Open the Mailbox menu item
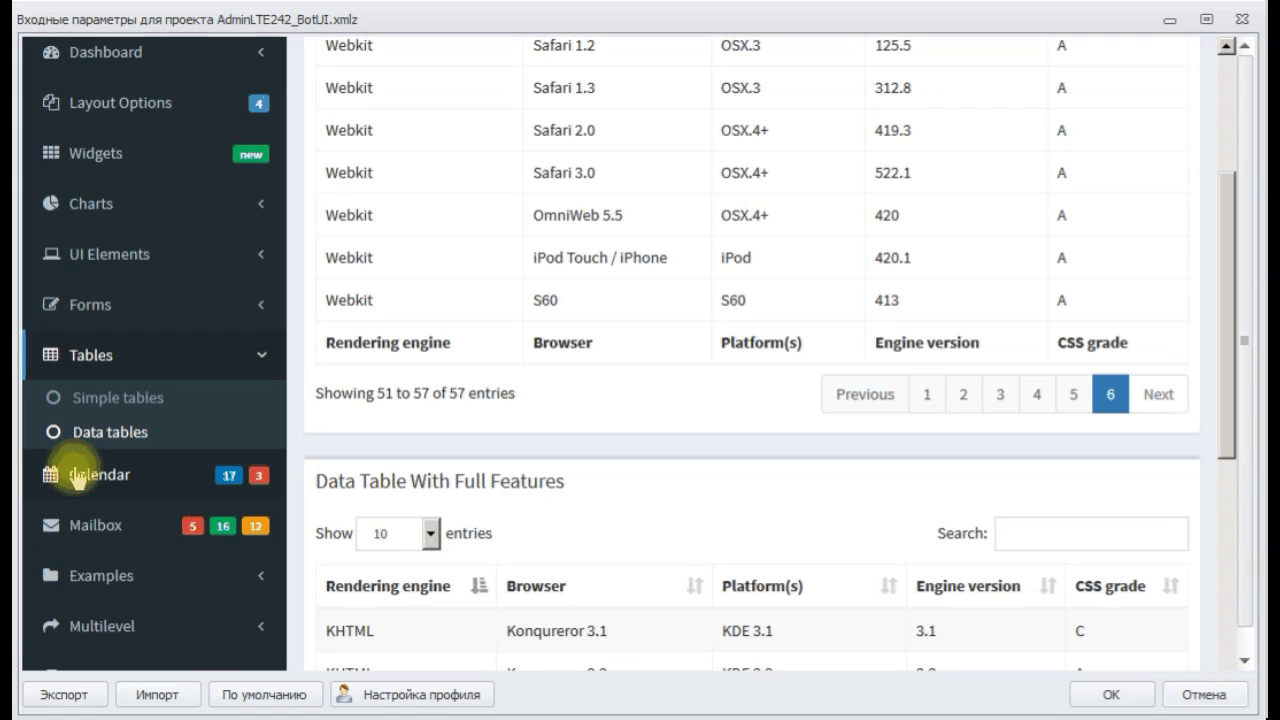 [x=155, y=525]
